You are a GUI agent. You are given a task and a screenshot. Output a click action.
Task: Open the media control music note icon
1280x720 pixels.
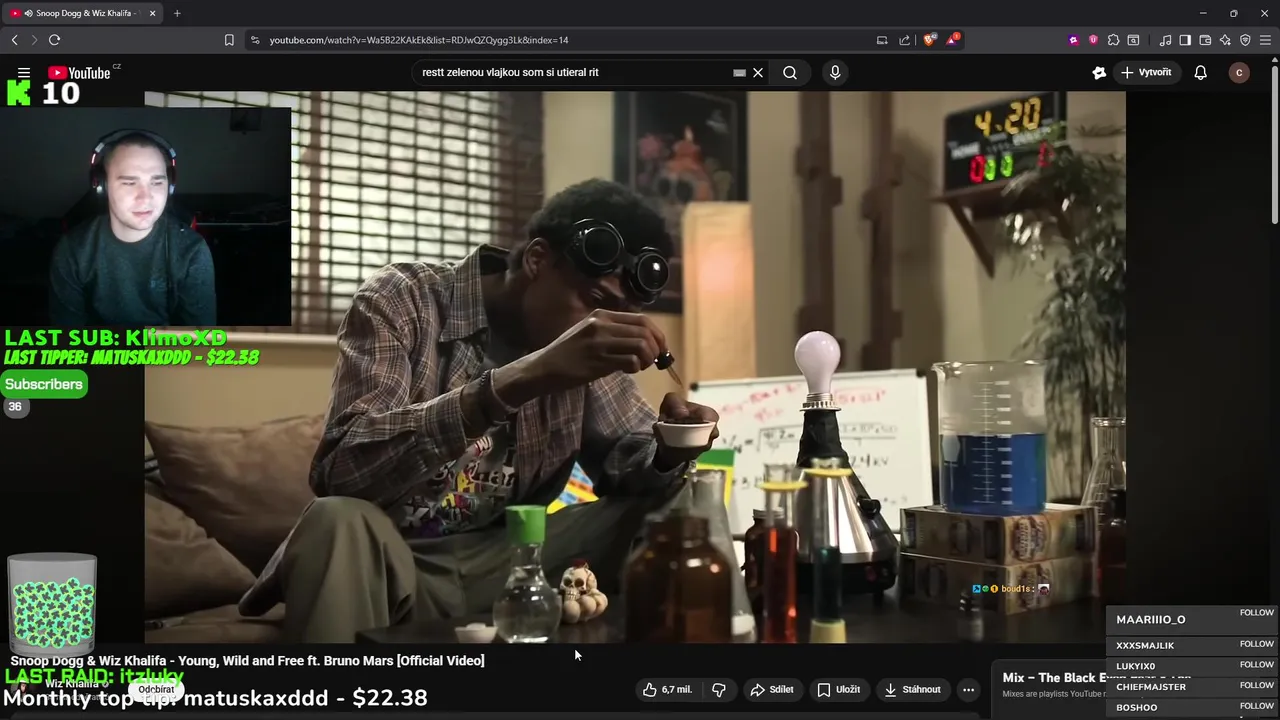1165,40
